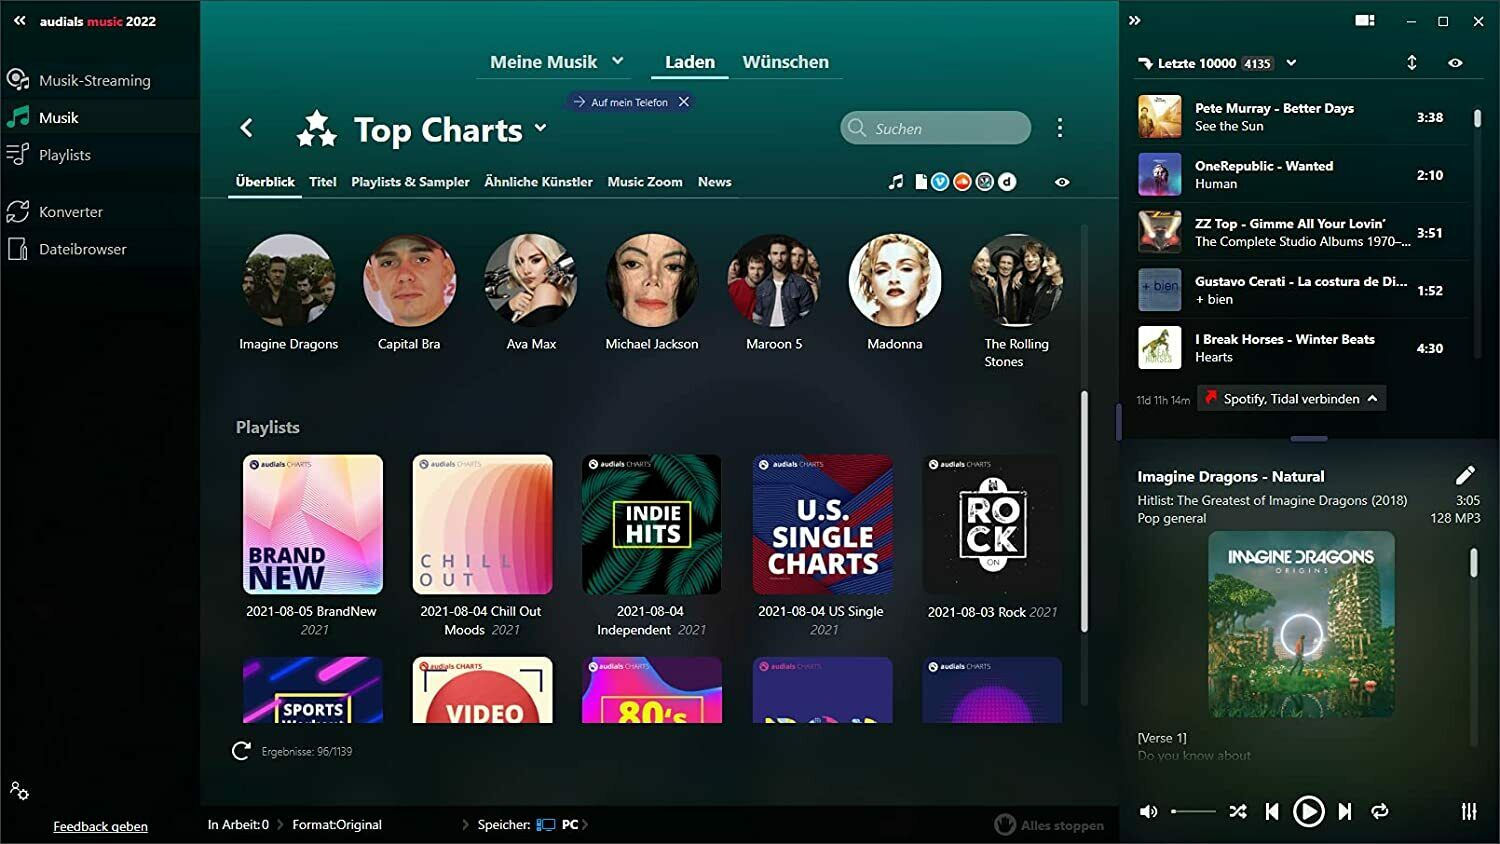The width and height of the screenshot is (1500, 844).
Task: Expand the Top Charts dropdown arrow
Action: (x=541, y=128)
